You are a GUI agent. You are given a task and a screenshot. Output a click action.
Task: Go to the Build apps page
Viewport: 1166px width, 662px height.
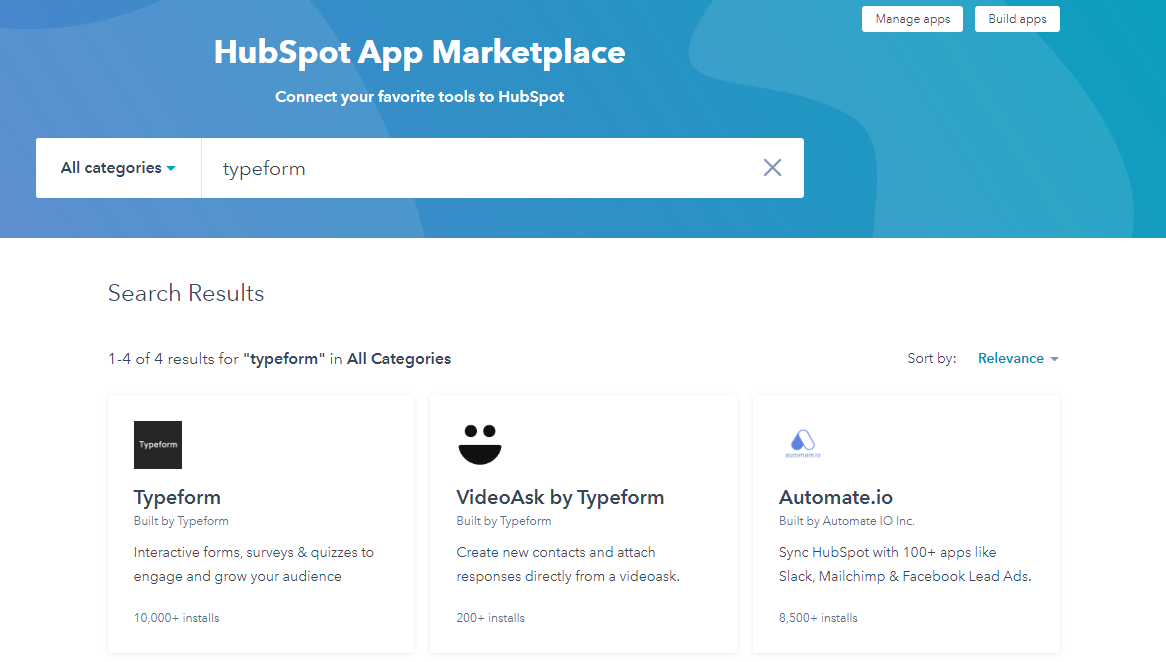[1017, 19]
